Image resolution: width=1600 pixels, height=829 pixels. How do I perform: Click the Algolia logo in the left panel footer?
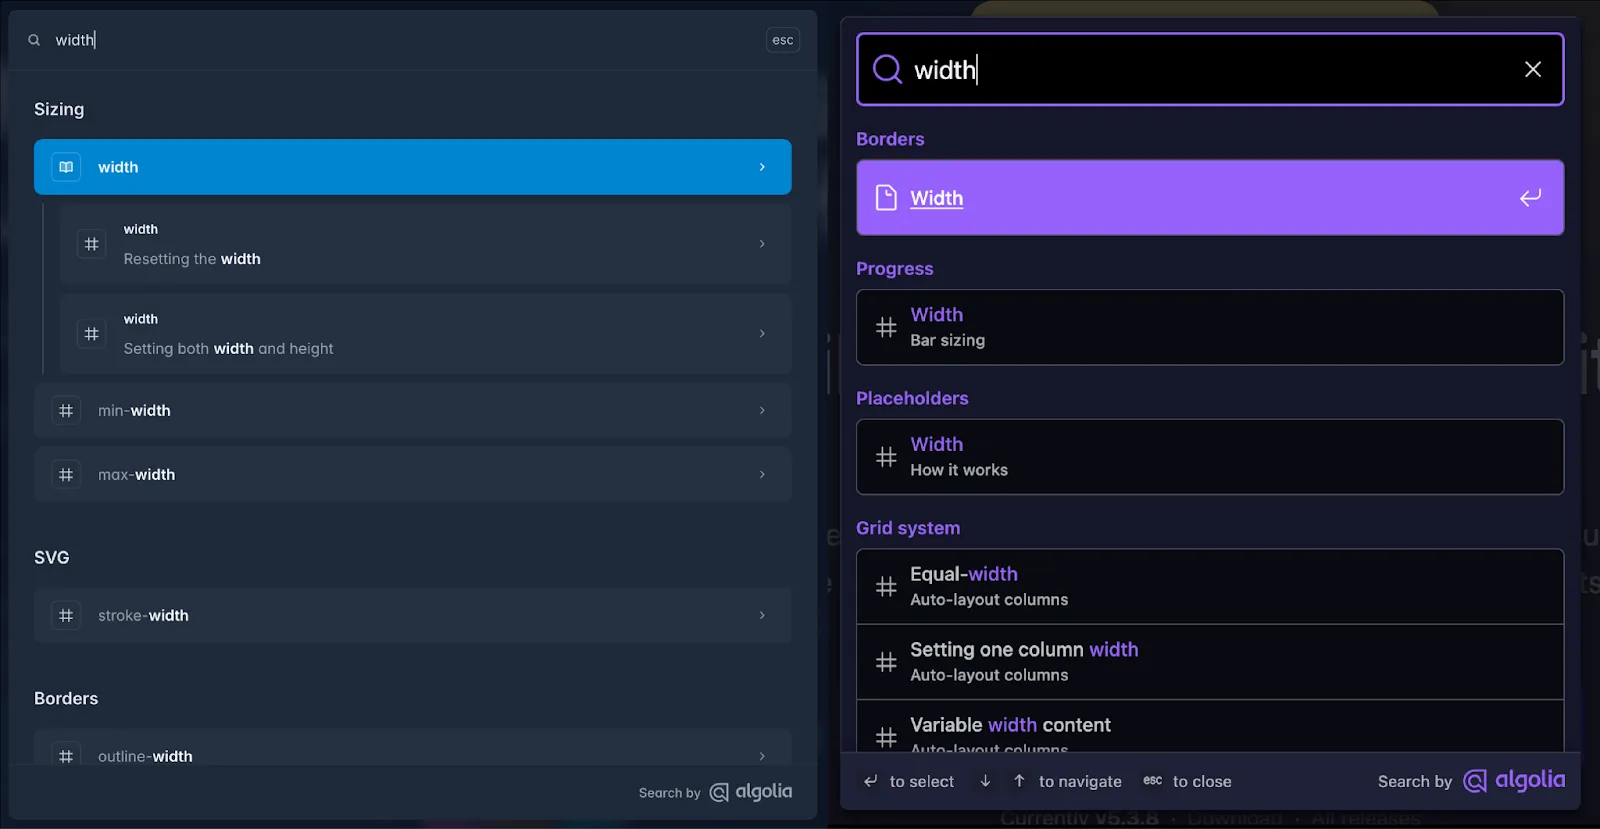click(751, 792)
